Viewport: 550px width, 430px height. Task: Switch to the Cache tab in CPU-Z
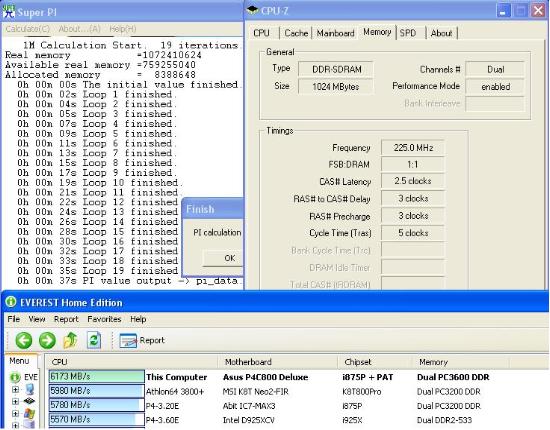296,33
